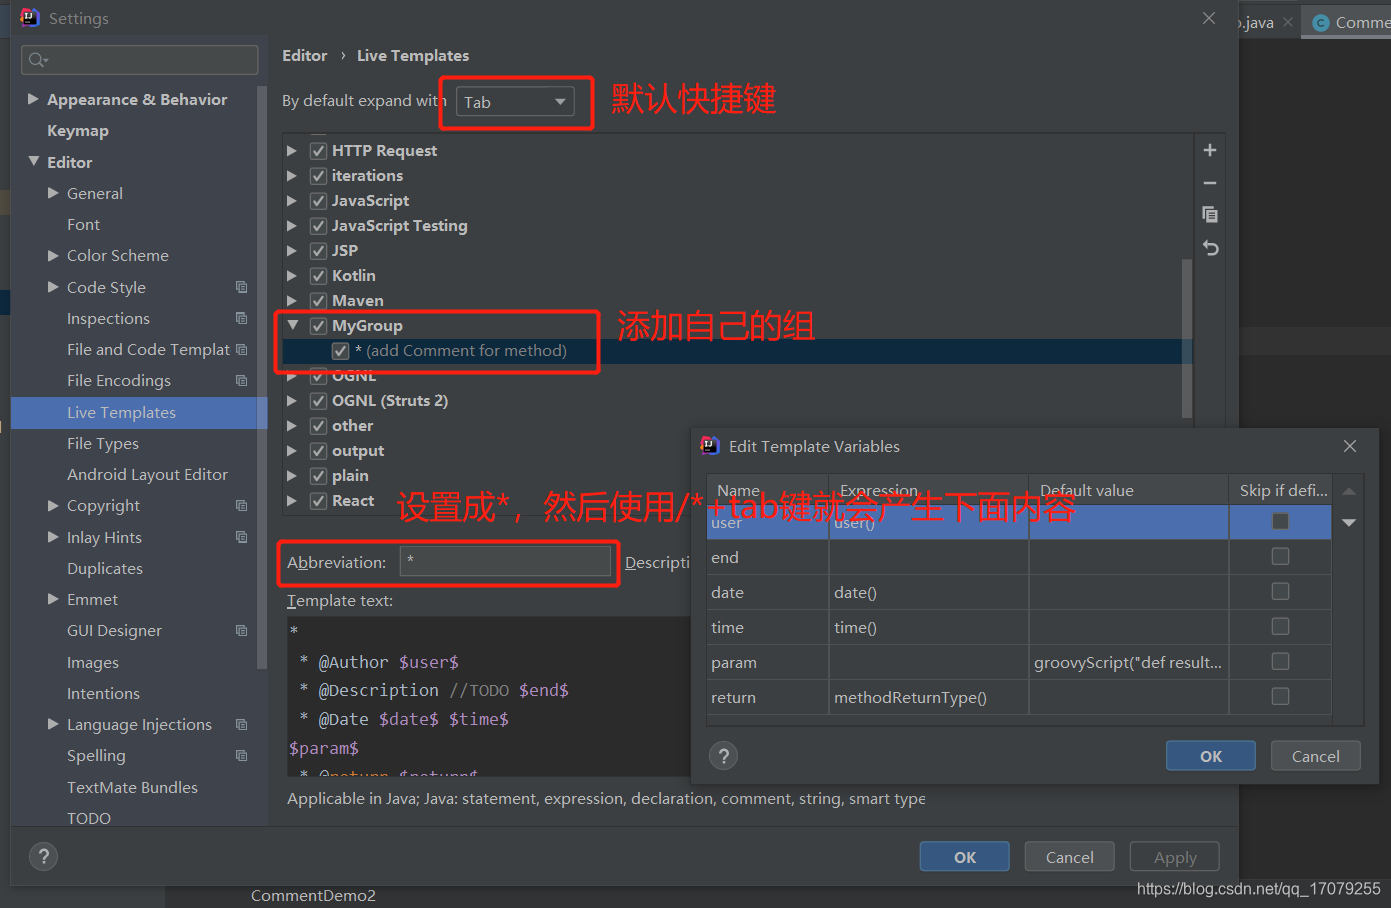
Task: Open the File Types settings page
Action: 103,443
